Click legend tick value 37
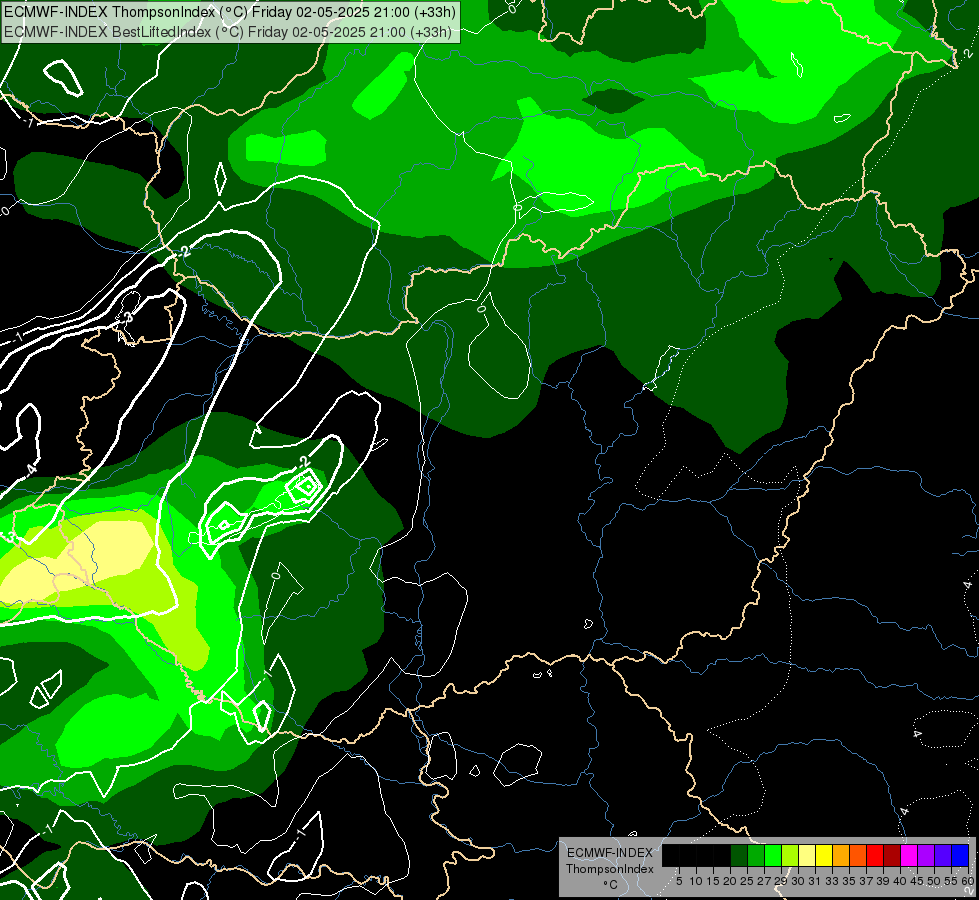This screenshot has height=900, width=979. point(866,881)
